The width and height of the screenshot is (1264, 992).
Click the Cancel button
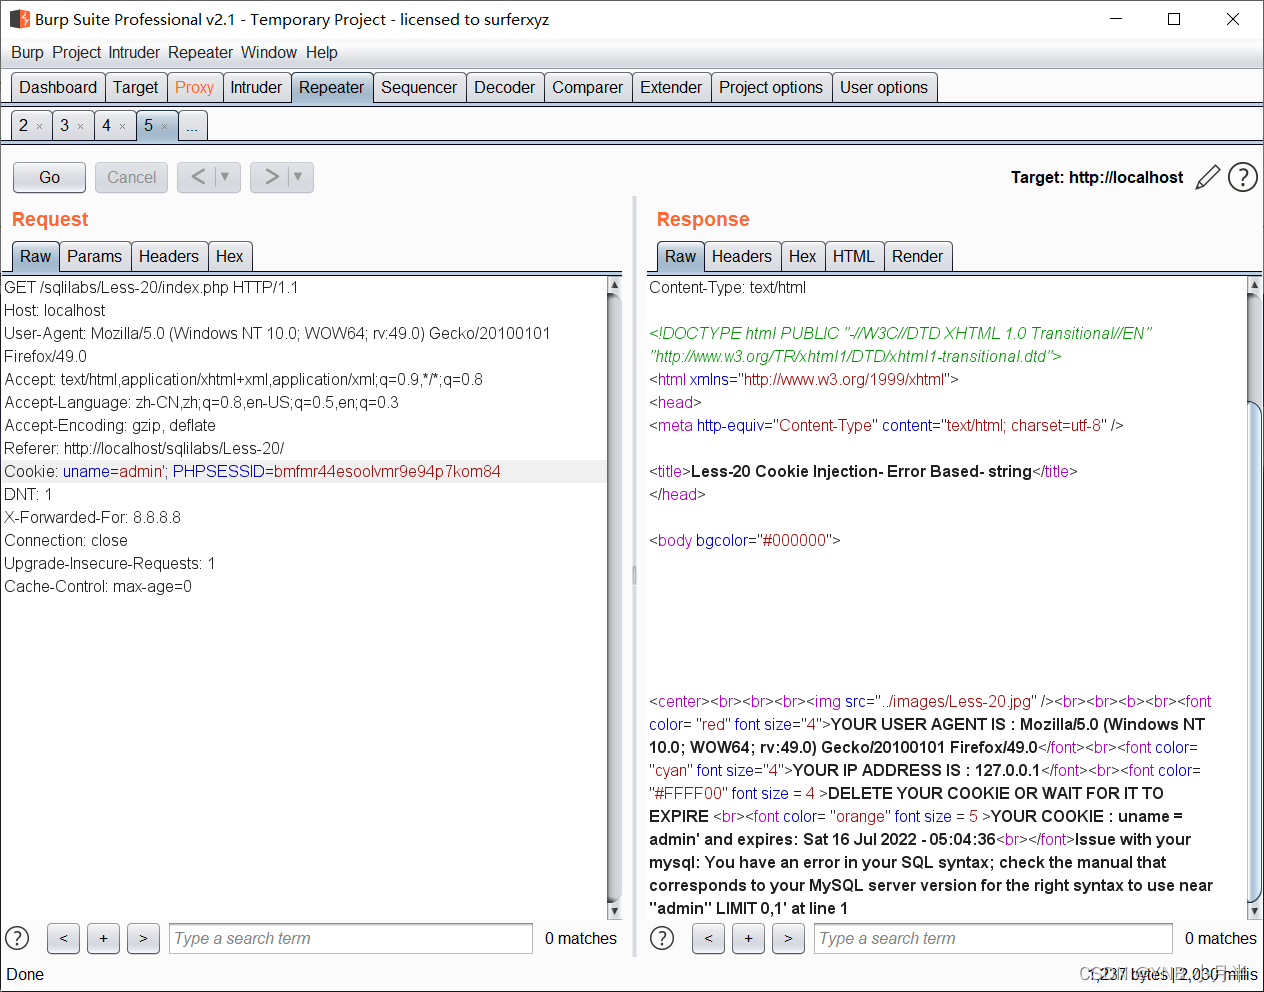point(131,177)
